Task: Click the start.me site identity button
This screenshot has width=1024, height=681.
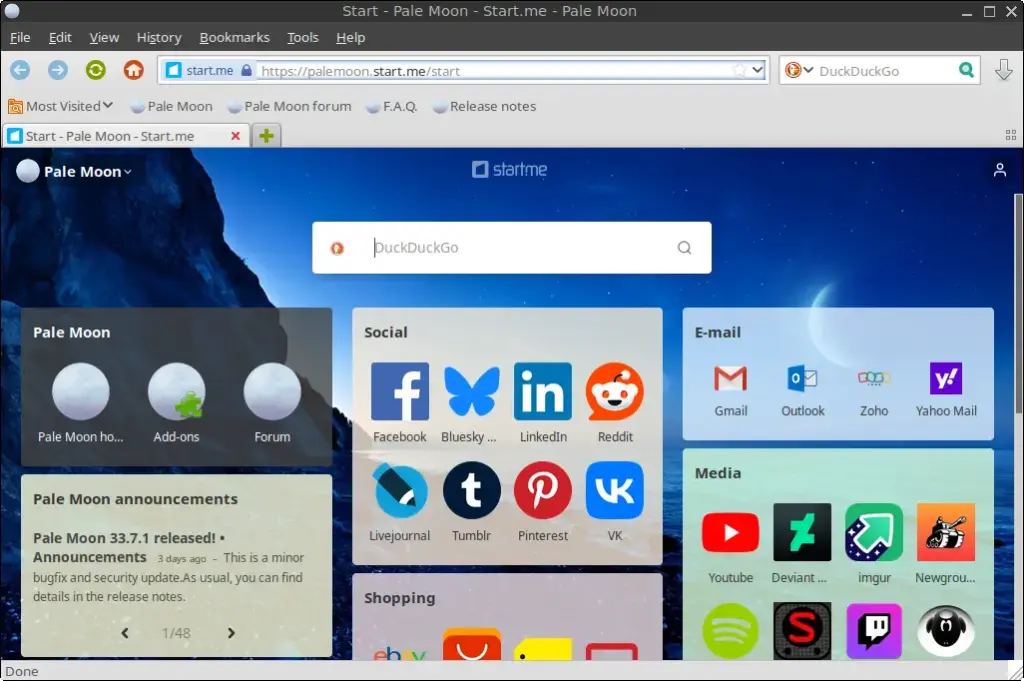Action: pyautogui.click(x=208, y=70)
